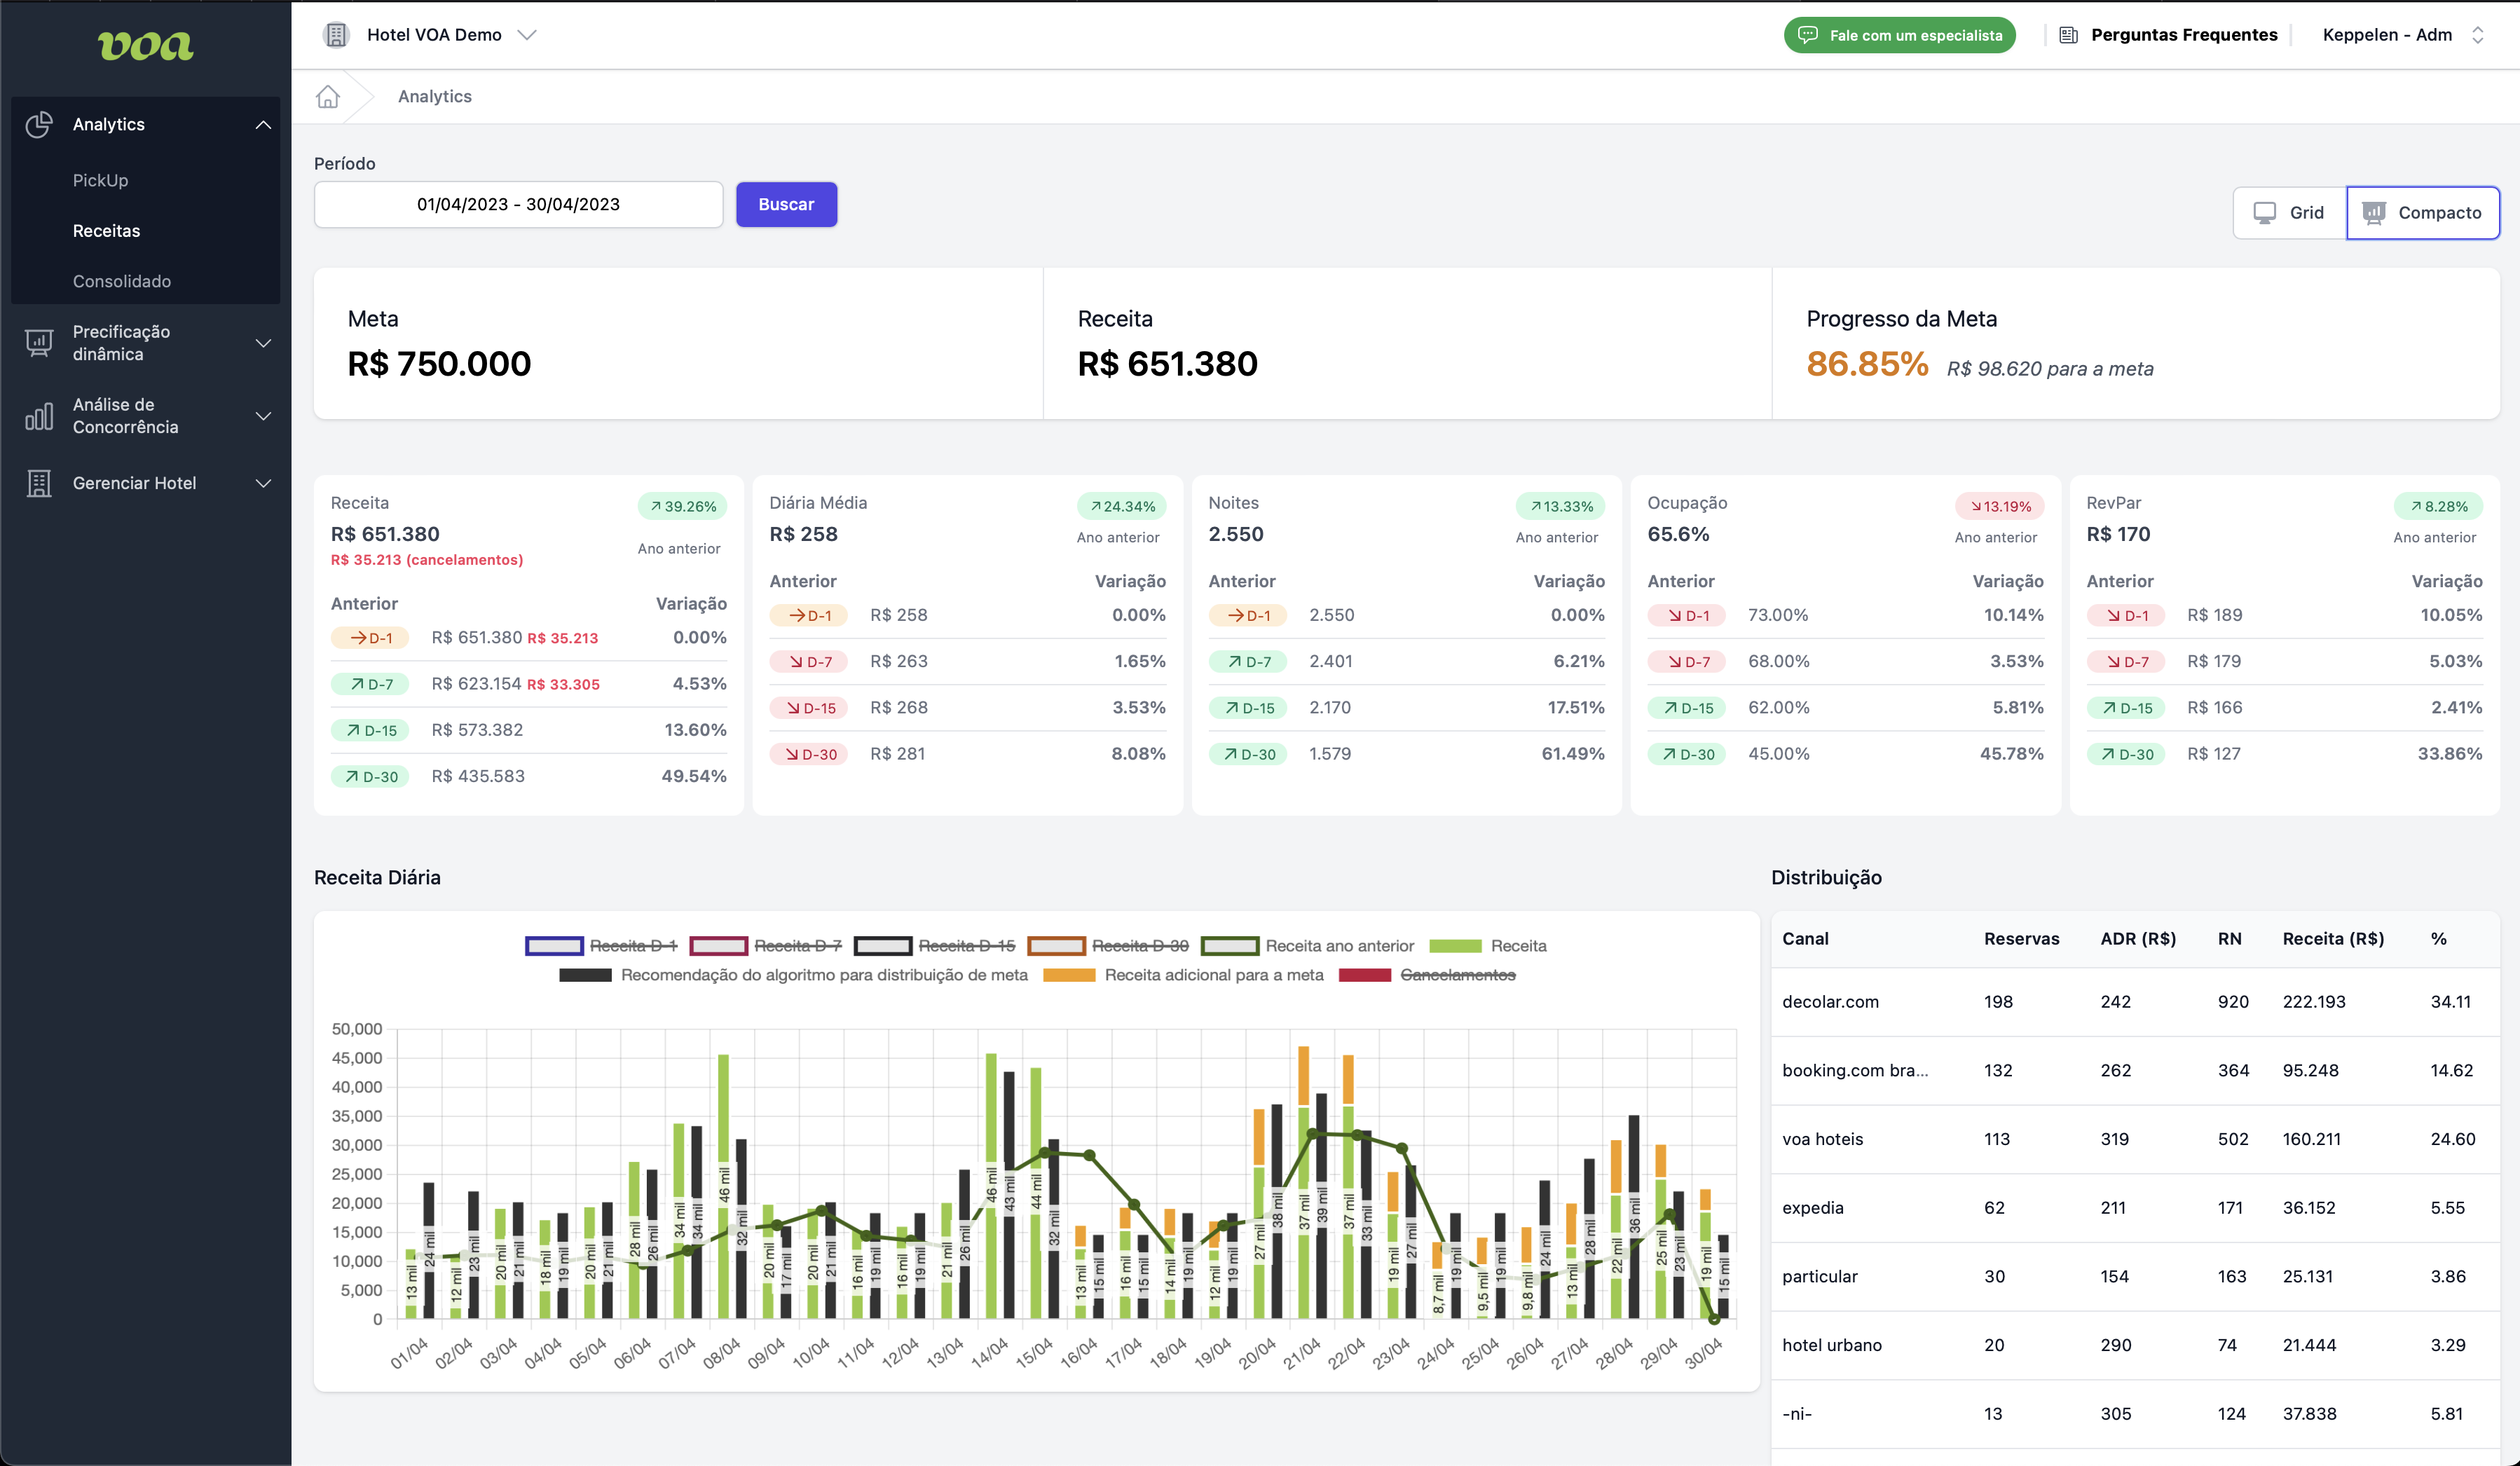The width and height of the screenshot is (2520, 1466).
Task: Click the voa logo
Action: point(146,45)
